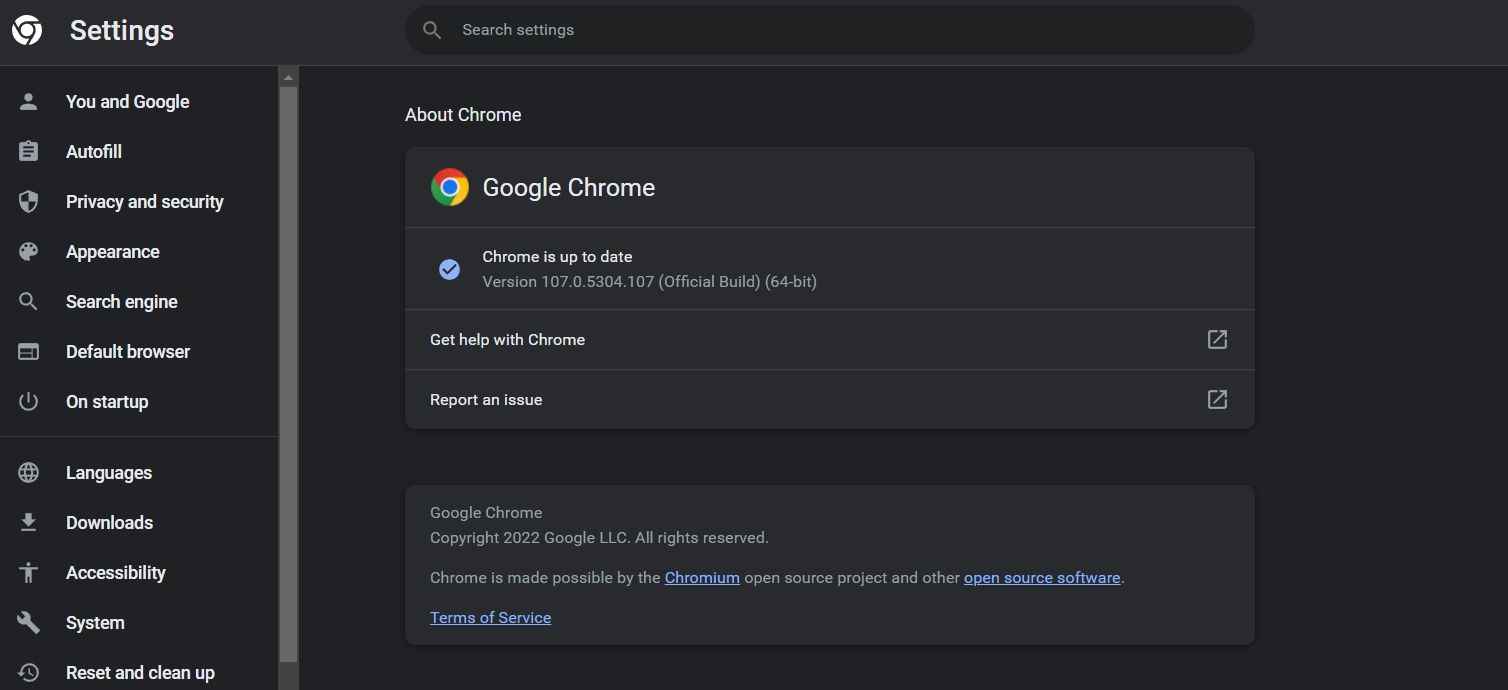Click the Reset and clean up history icon

point(28,672)
